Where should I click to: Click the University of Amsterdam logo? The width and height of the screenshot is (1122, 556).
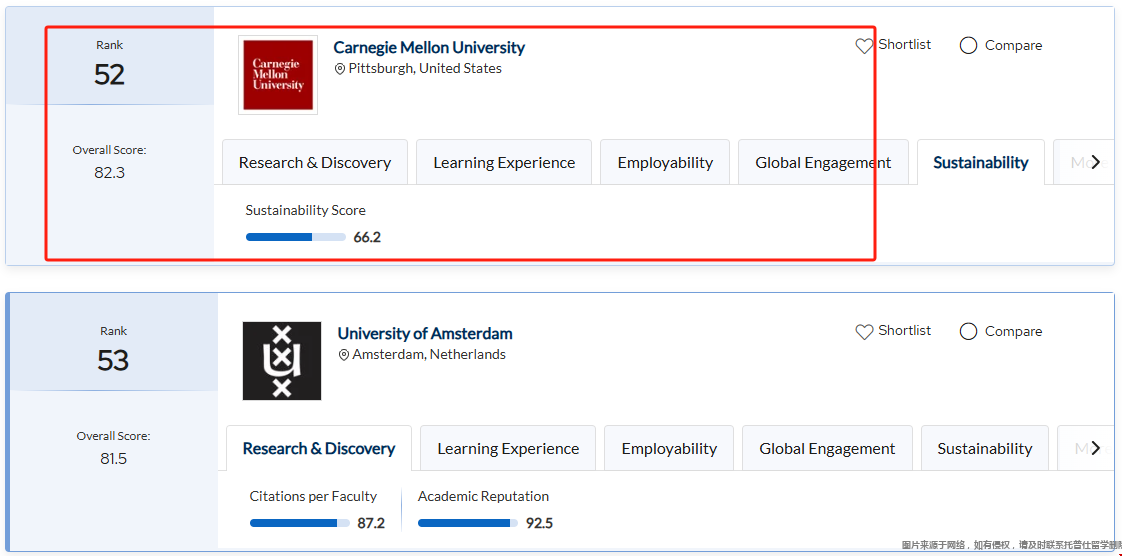coord(282,361)
